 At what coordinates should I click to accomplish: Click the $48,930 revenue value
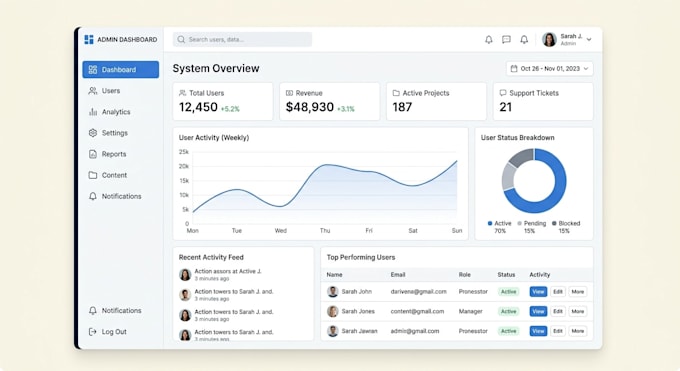(x=310, y=107)
